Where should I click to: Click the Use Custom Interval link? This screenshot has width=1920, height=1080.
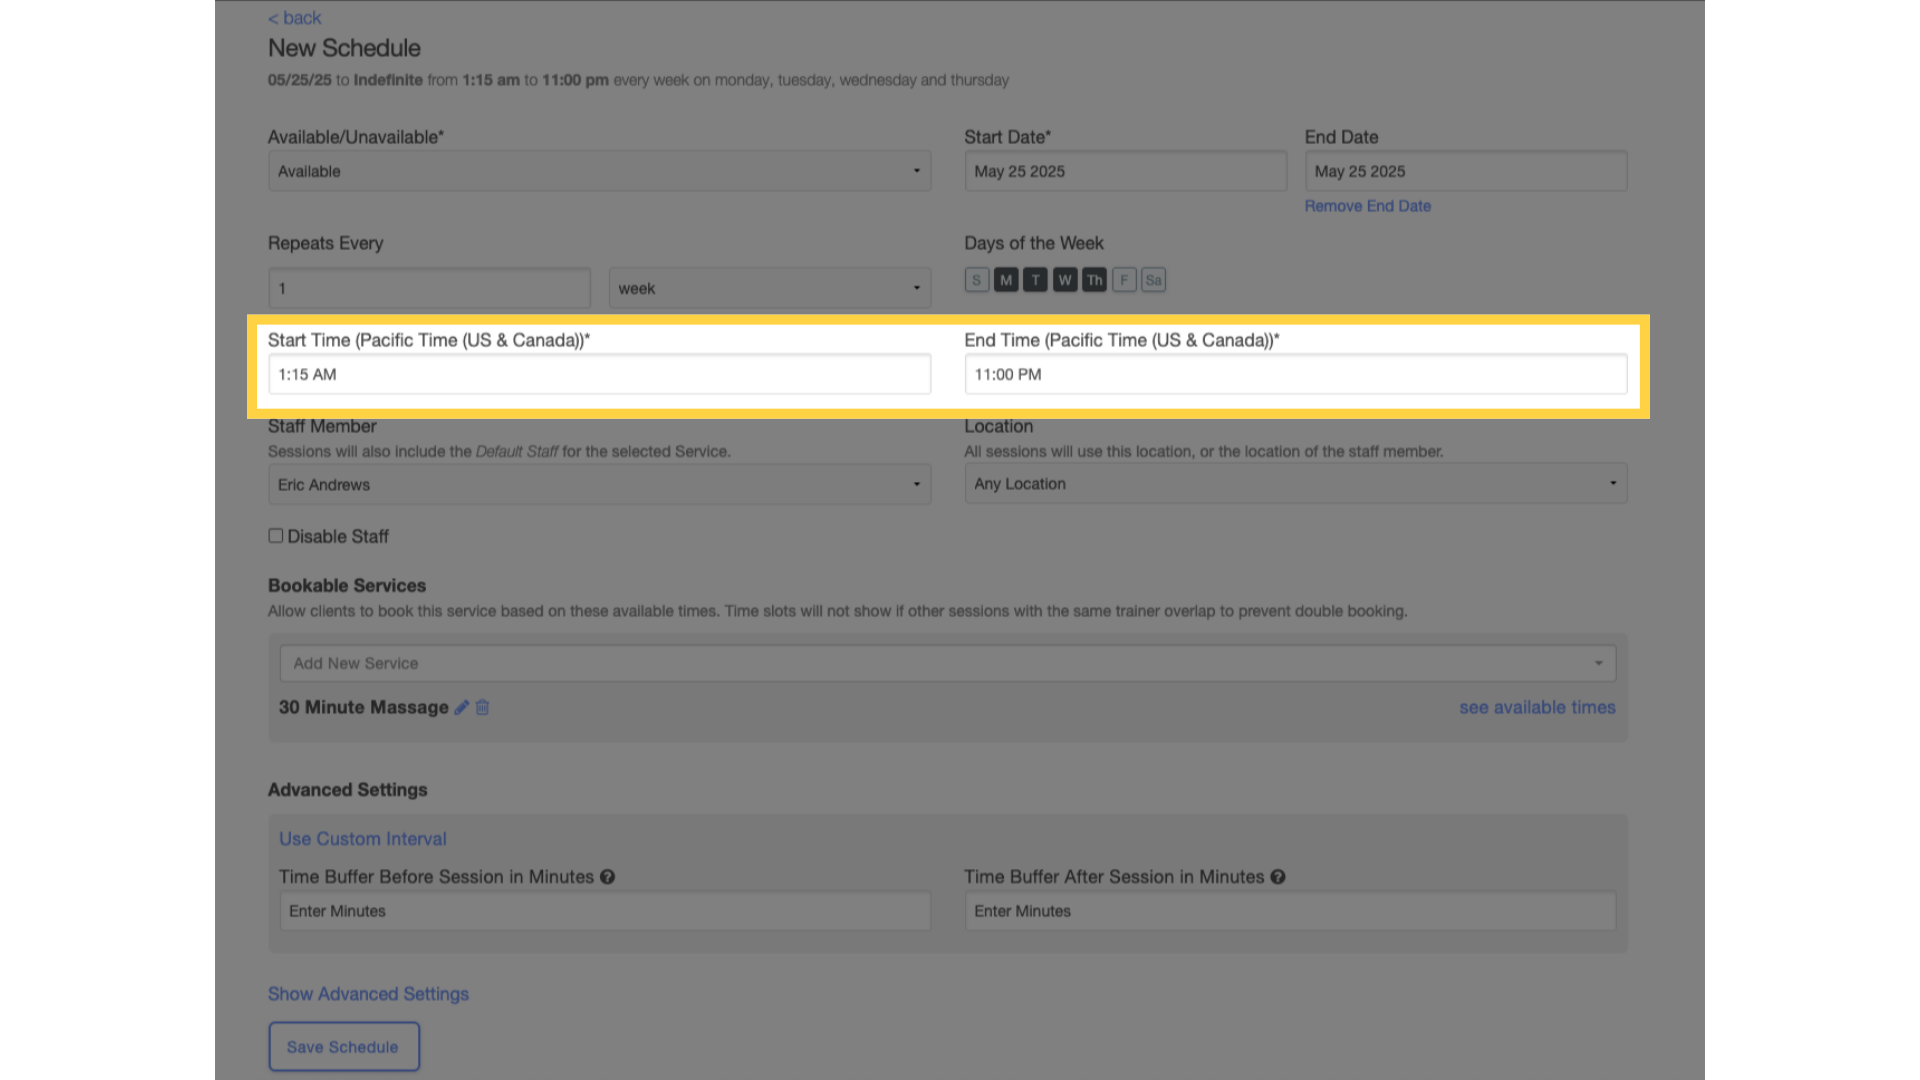(362, 839)
